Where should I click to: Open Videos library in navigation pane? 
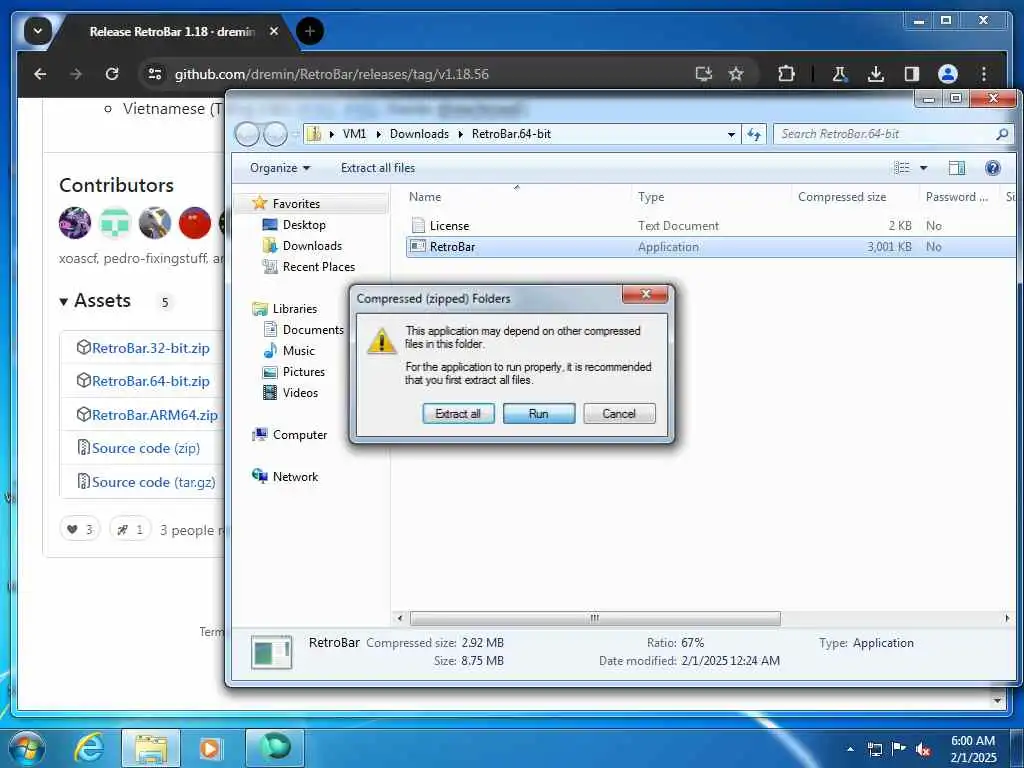tap(300, 392)
